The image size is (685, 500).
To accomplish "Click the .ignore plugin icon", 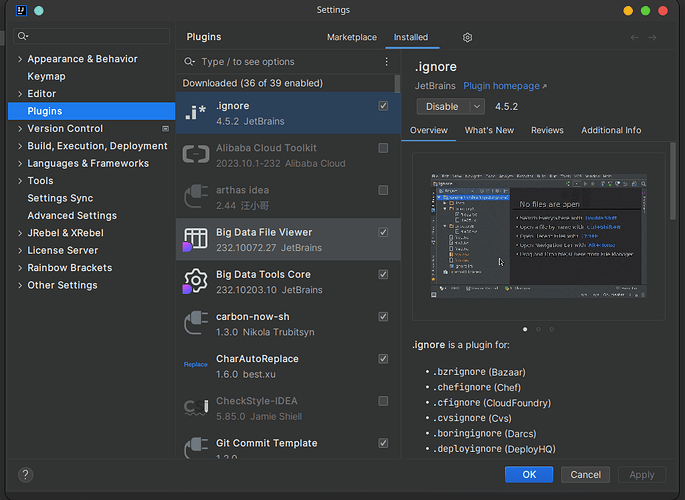I will pos(195,113).
